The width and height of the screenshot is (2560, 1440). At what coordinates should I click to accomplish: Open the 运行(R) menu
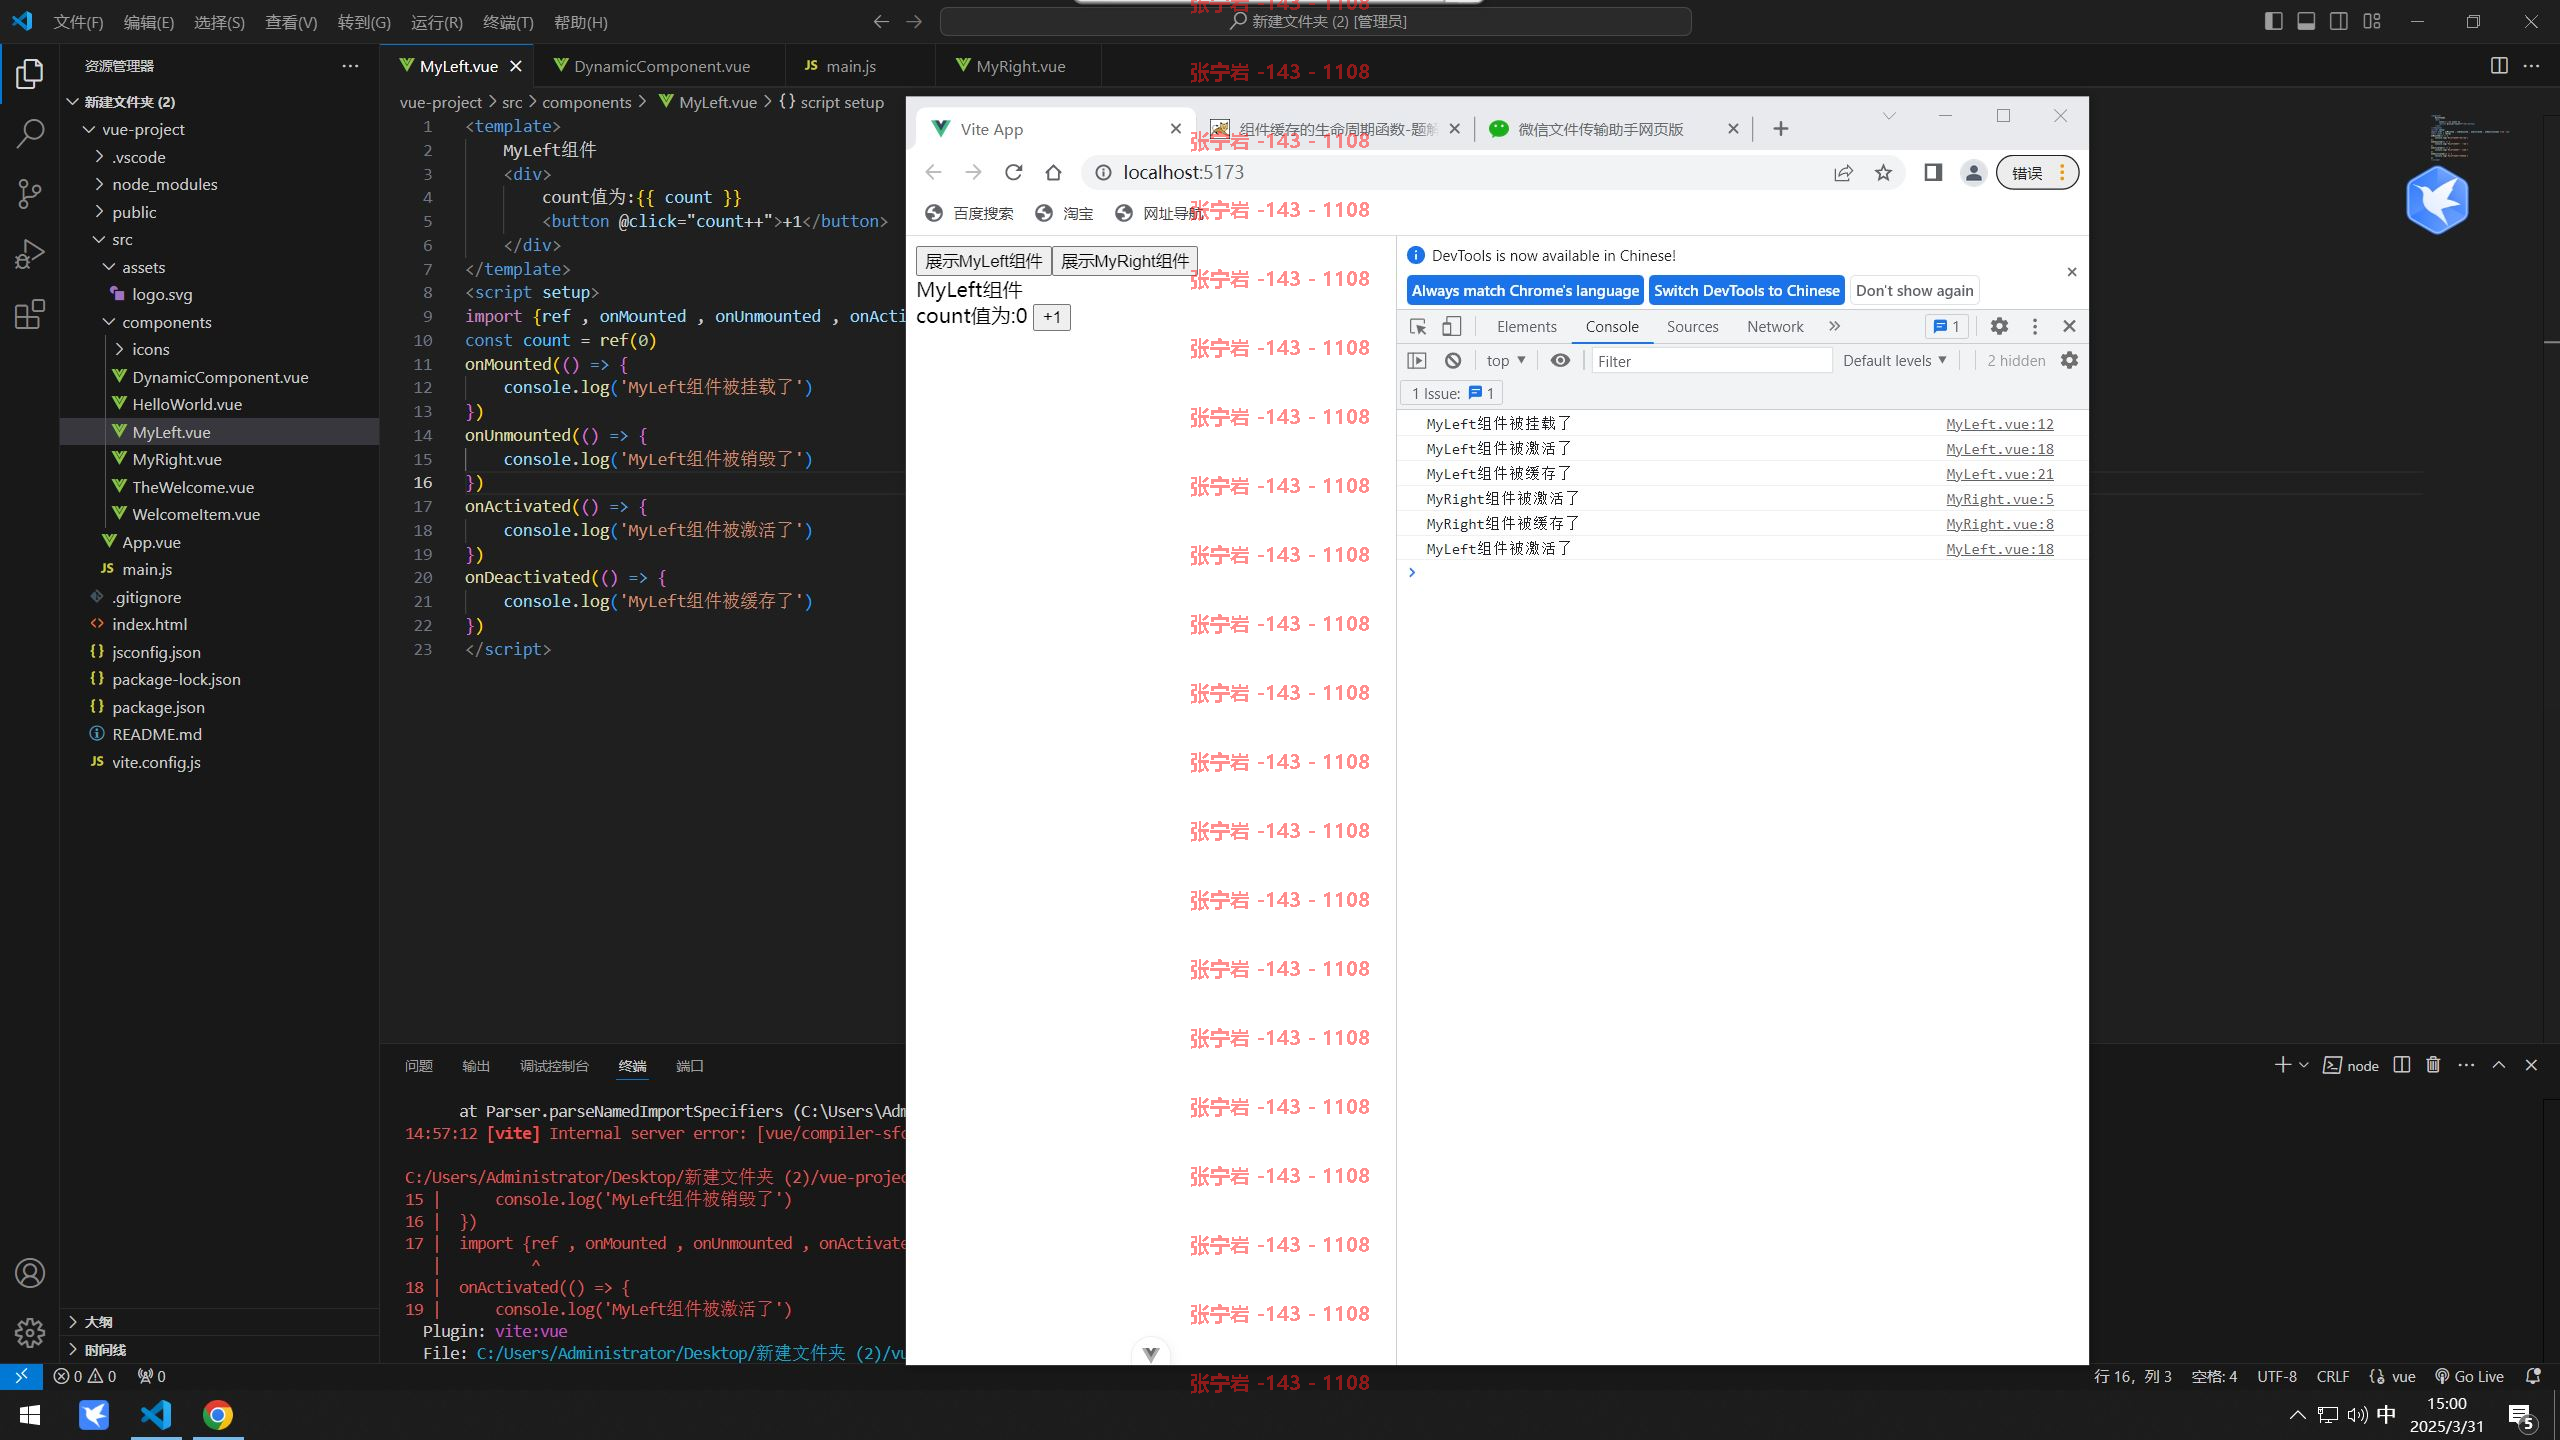(437, 22)
